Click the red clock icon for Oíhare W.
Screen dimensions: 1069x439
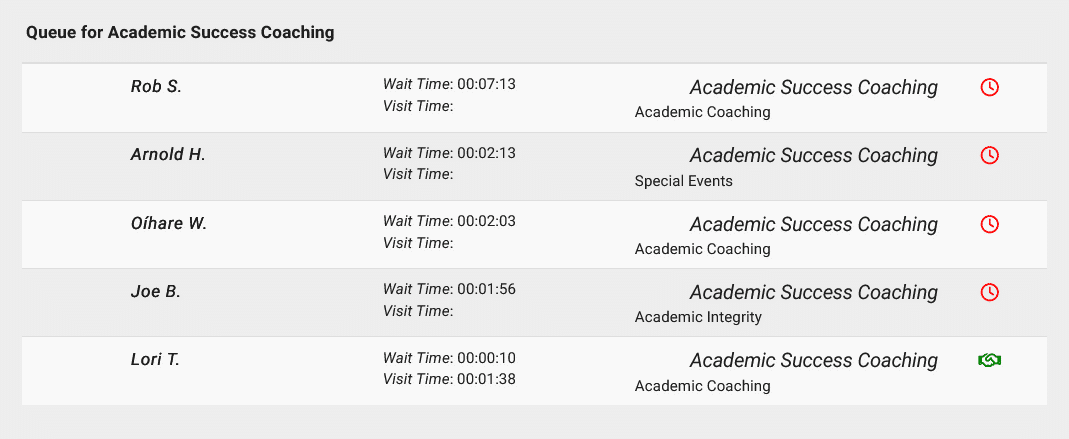989,224
